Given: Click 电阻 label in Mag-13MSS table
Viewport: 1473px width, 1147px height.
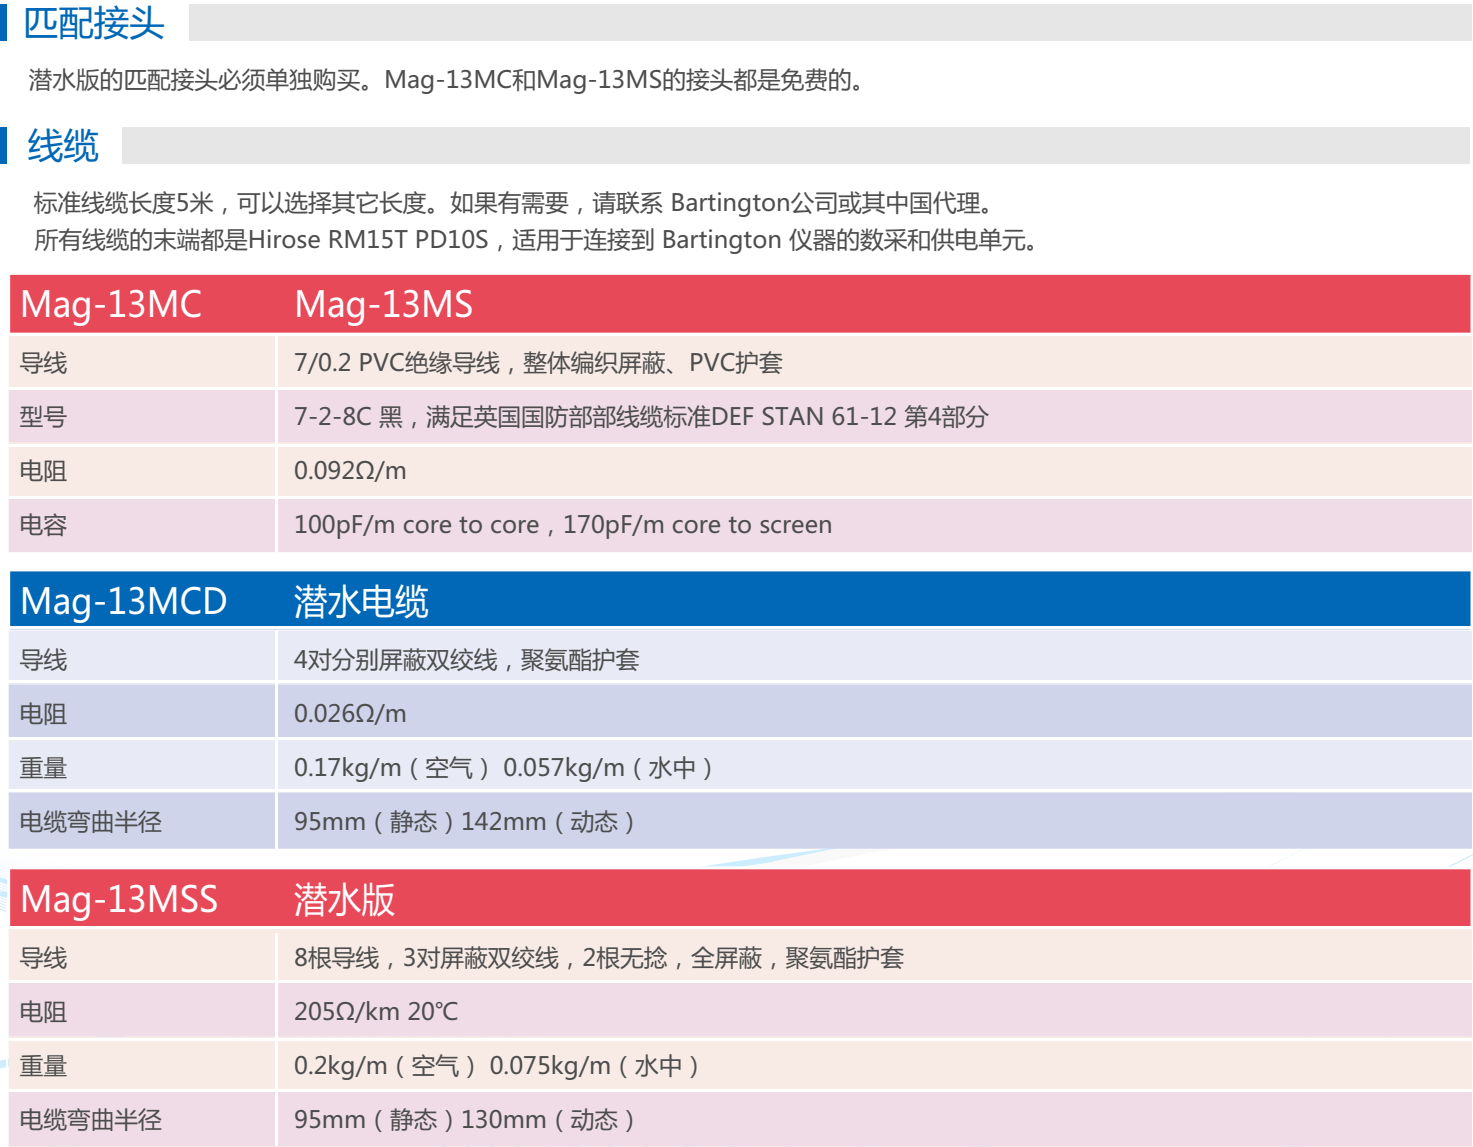Looking at the screenshot, I should [43, 1012].
